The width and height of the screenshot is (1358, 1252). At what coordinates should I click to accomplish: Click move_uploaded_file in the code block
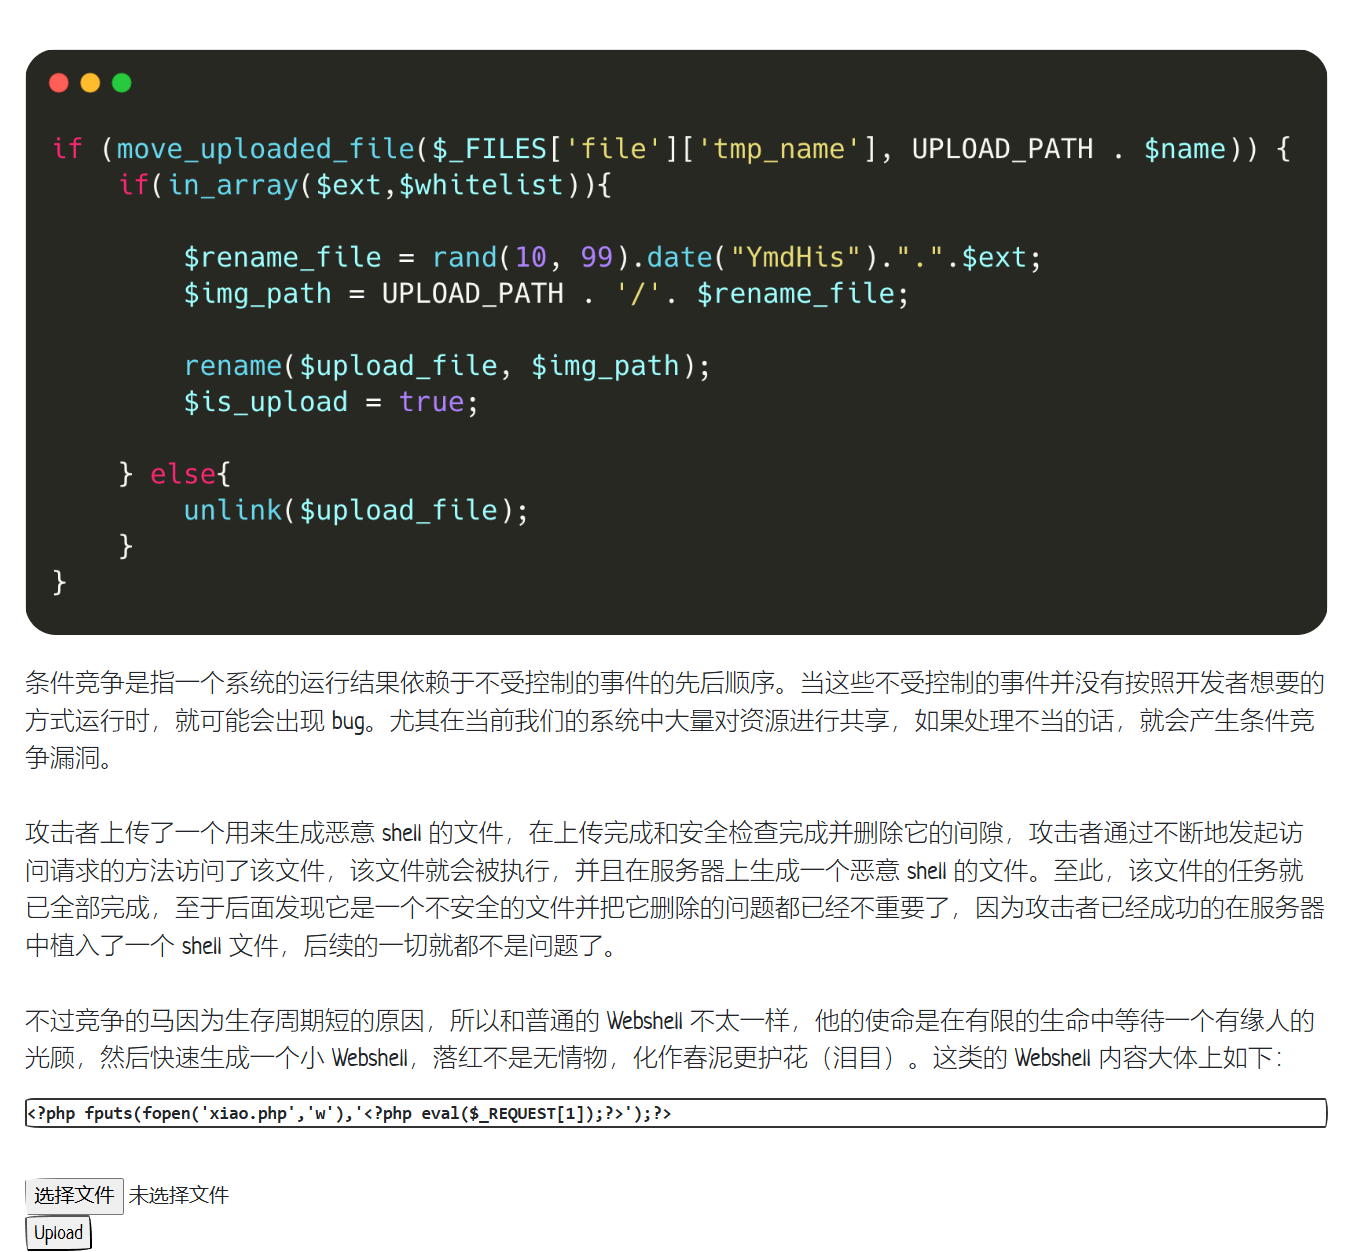265,149
